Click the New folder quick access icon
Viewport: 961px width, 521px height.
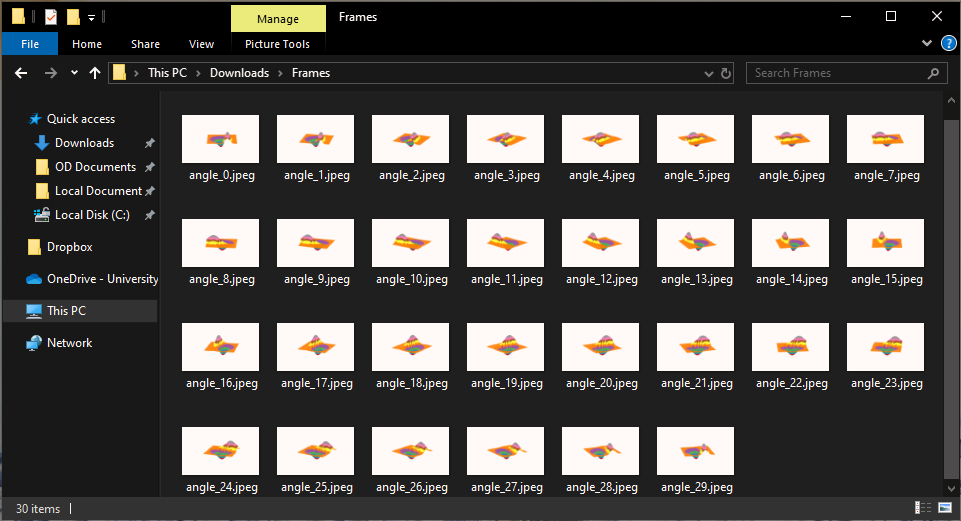pos(73,17)
